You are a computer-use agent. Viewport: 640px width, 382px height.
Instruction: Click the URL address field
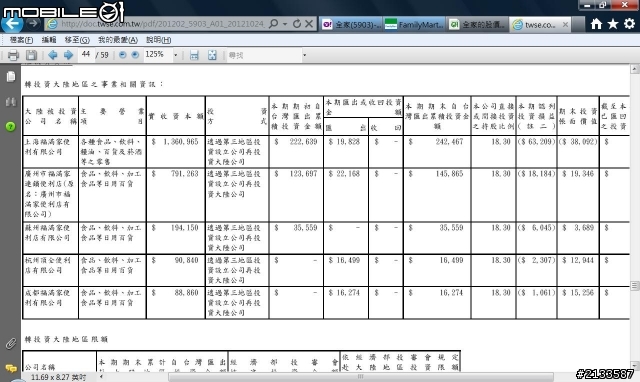[x=163, y=24]
